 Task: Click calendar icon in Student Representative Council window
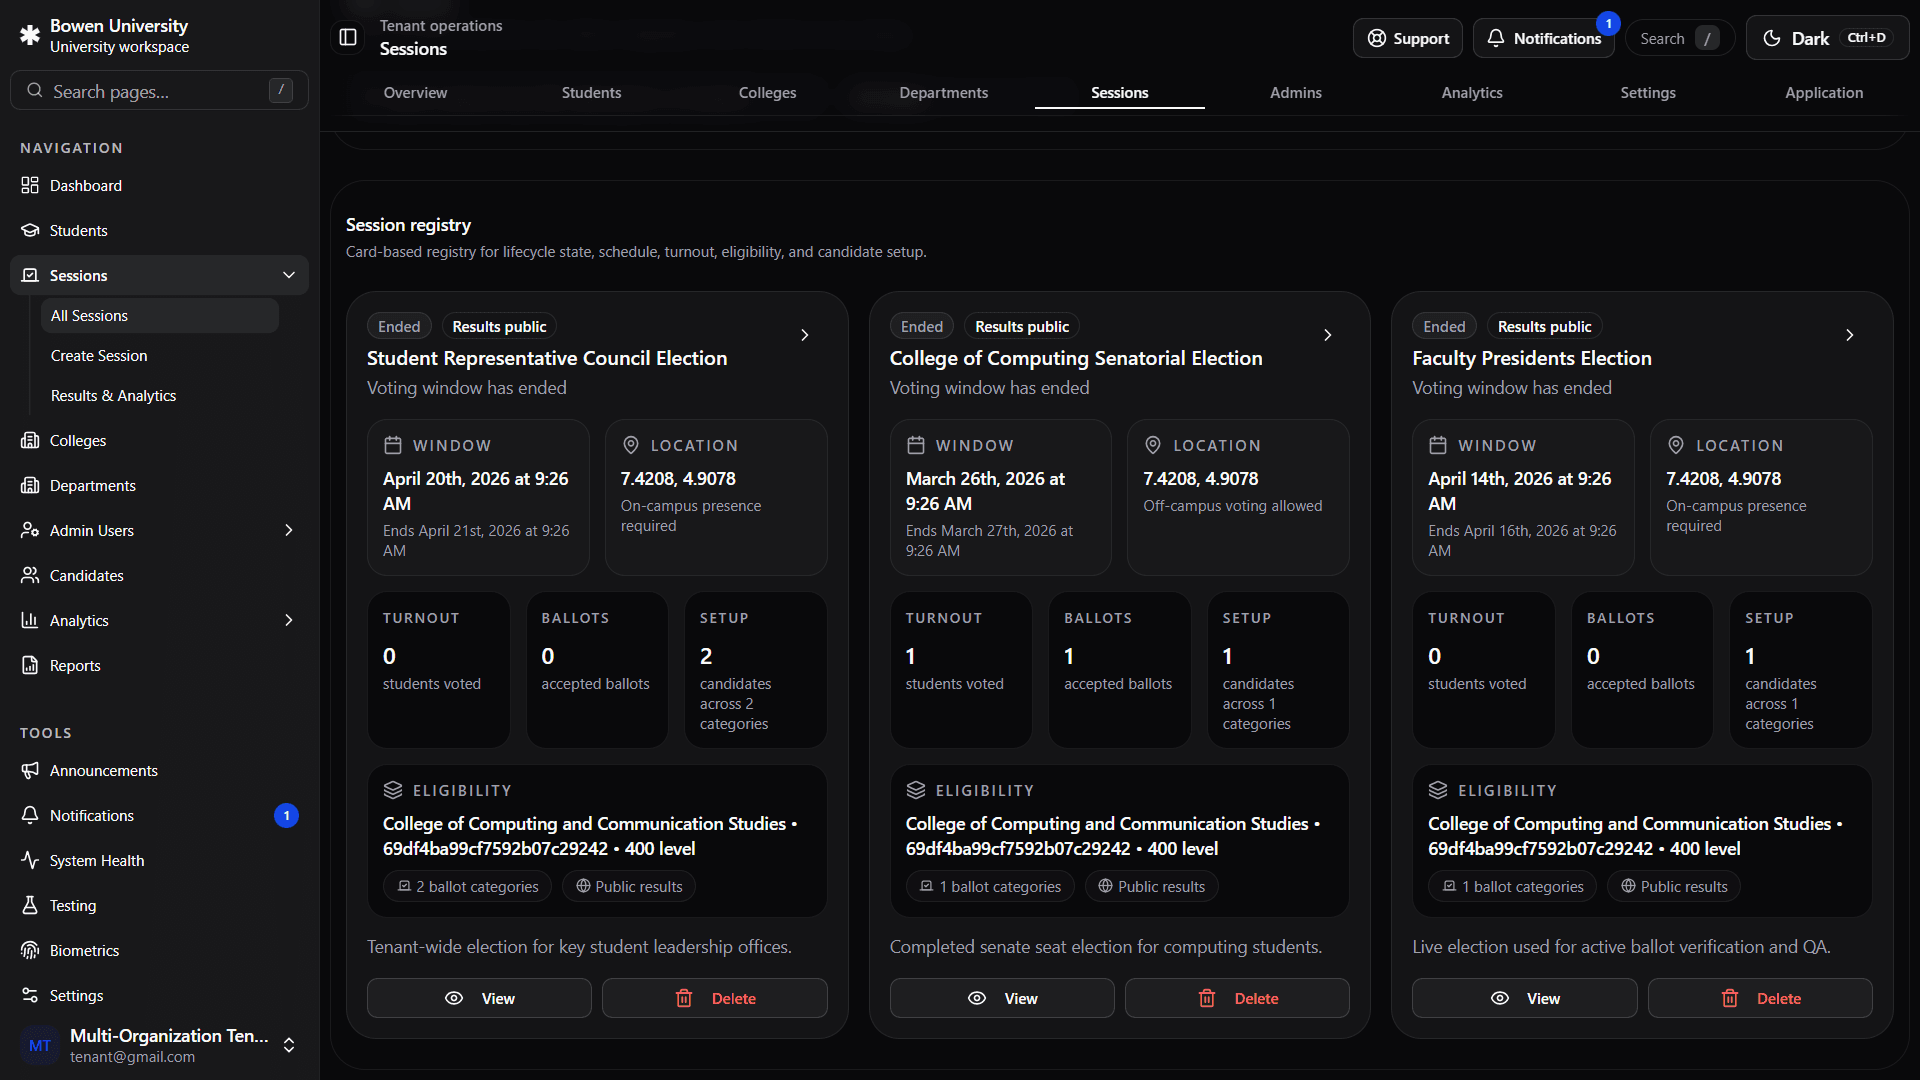click(x=393, y=445)
